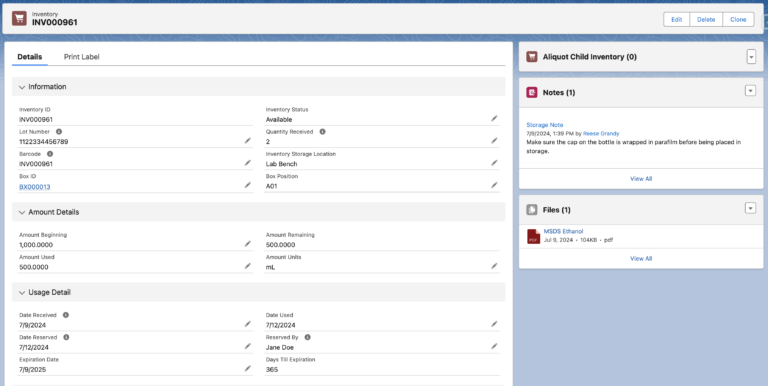The width and height of the screenshot is (768, 386).
Task: Edit Inventory Storage Location pencil icon
Action: pyautogui.click(x=494, y=163)
